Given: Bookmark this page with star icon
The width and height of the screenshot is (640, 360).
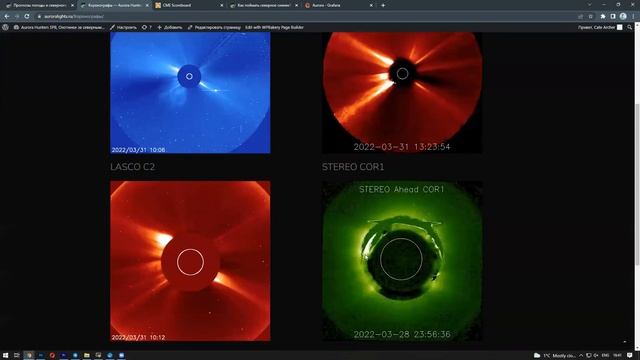Looking at the screenshot, I should (x=591, y=16).
